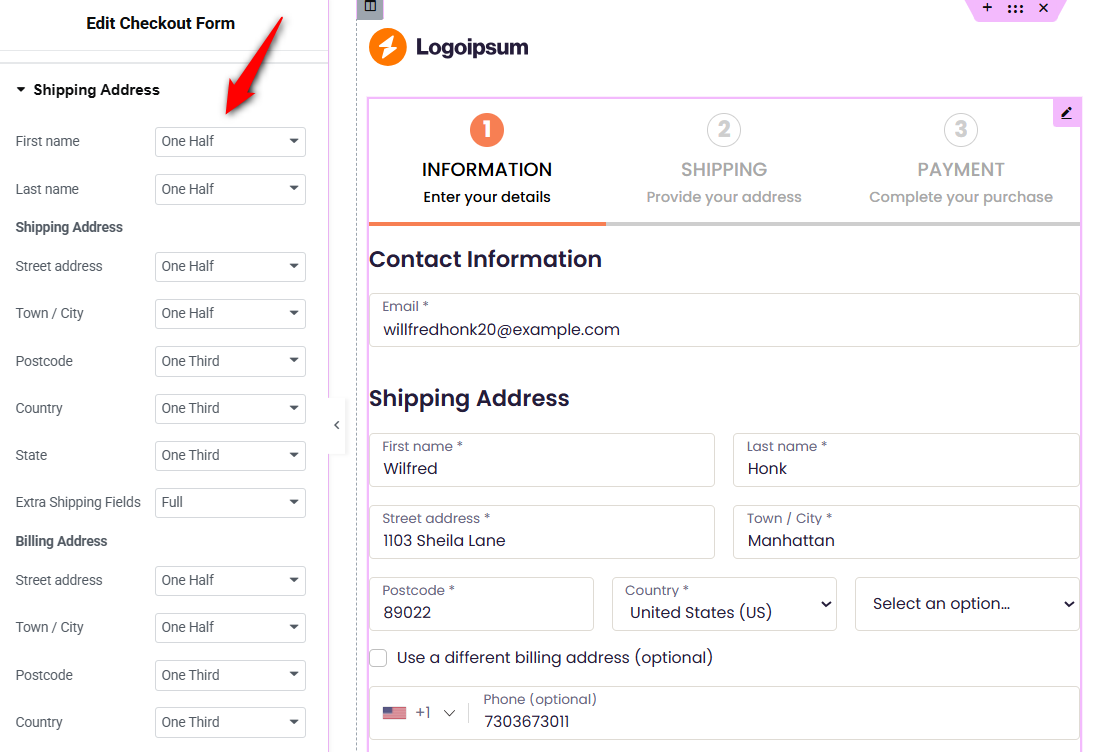The height and width of the screenshot is (752, 1101).
Task: Open the US flag phone country selector
Action: tap(418, 713)
